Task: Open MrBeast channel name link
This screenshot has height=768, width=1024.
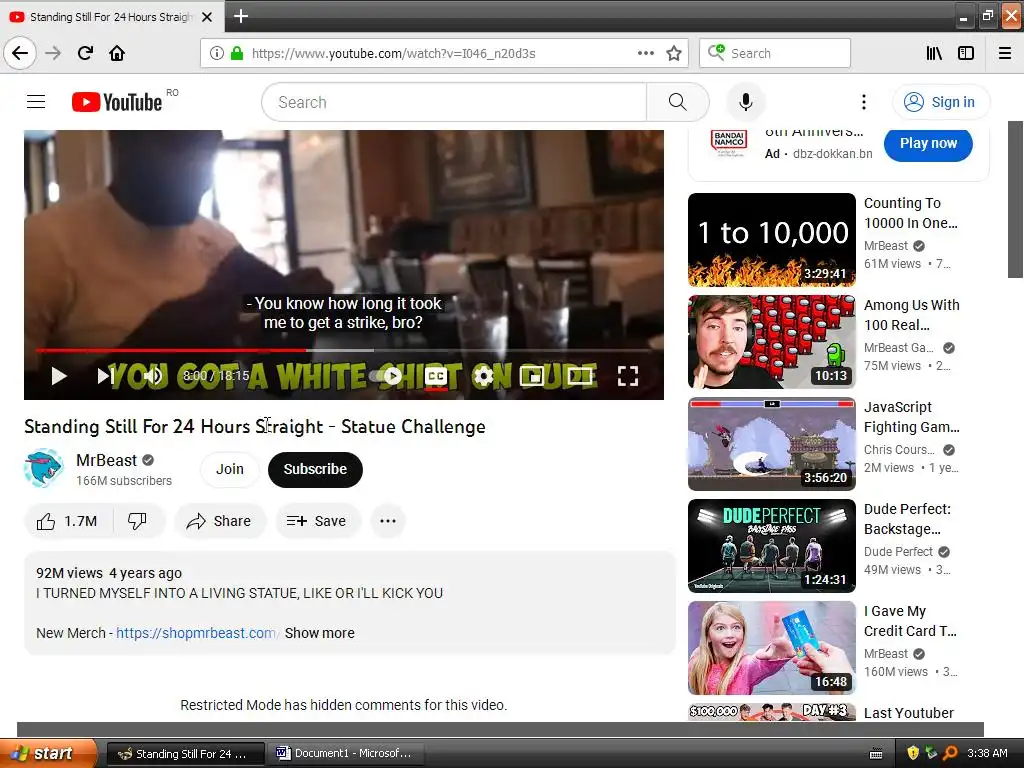Action: coord(106,460)
